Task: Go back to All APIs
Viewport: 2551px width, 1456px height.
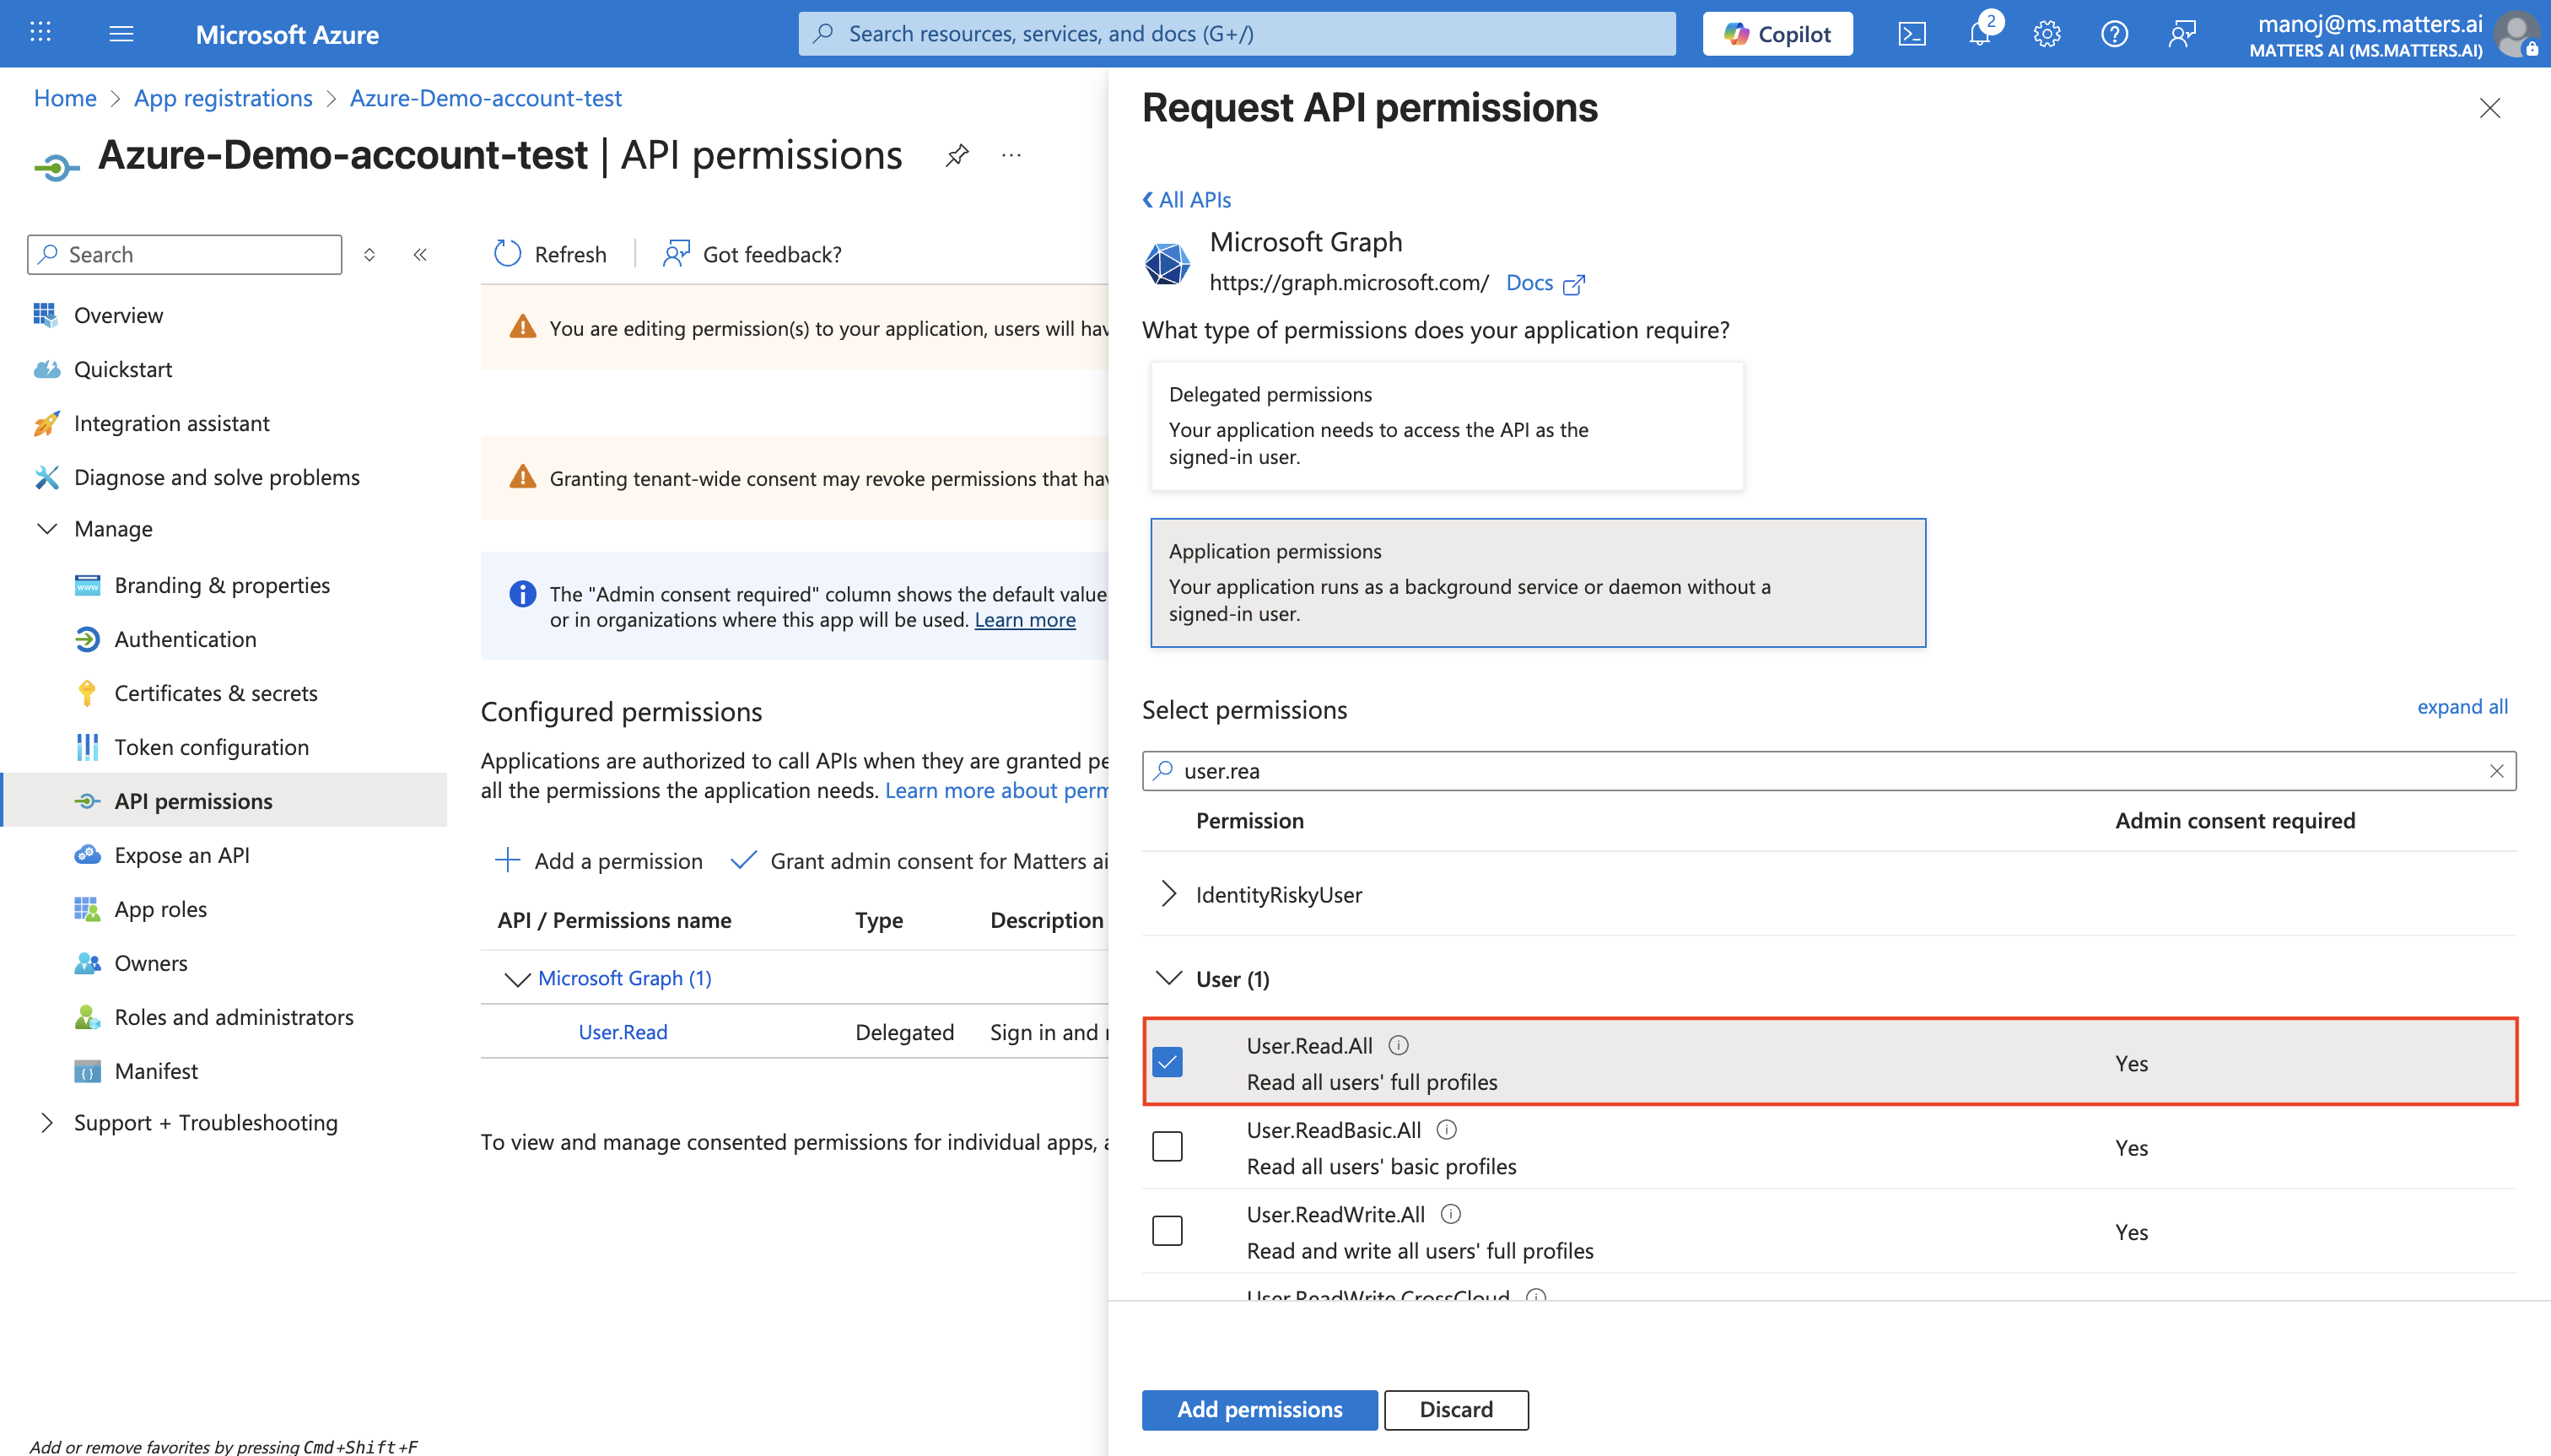Action: (x=1187, y=200)
